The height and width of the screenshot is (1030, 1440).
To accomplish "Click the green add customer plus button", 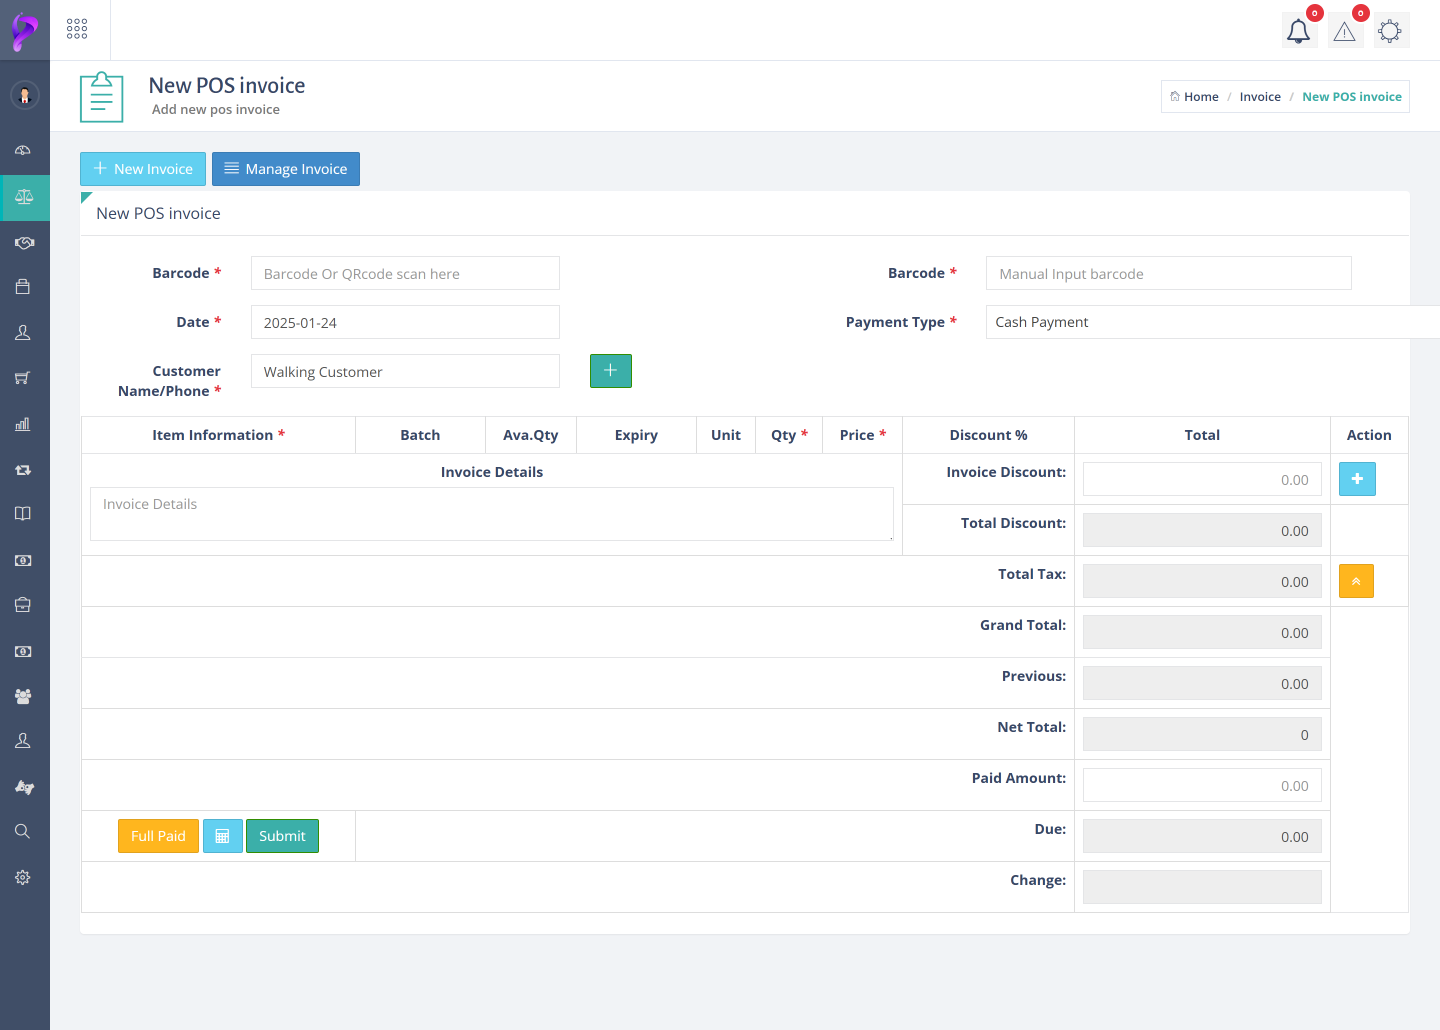I will click(x=610, y=371).
